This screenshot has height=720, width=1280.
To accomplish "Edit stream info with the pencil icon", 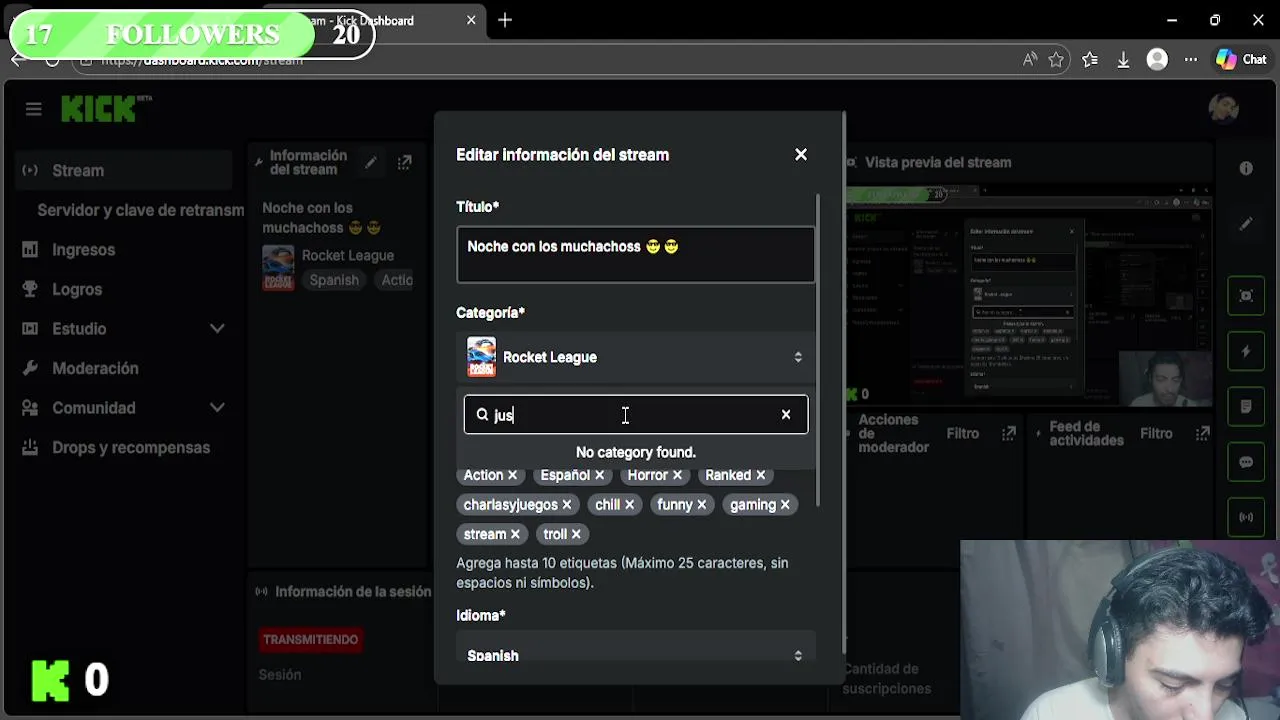I will [371, 162].
